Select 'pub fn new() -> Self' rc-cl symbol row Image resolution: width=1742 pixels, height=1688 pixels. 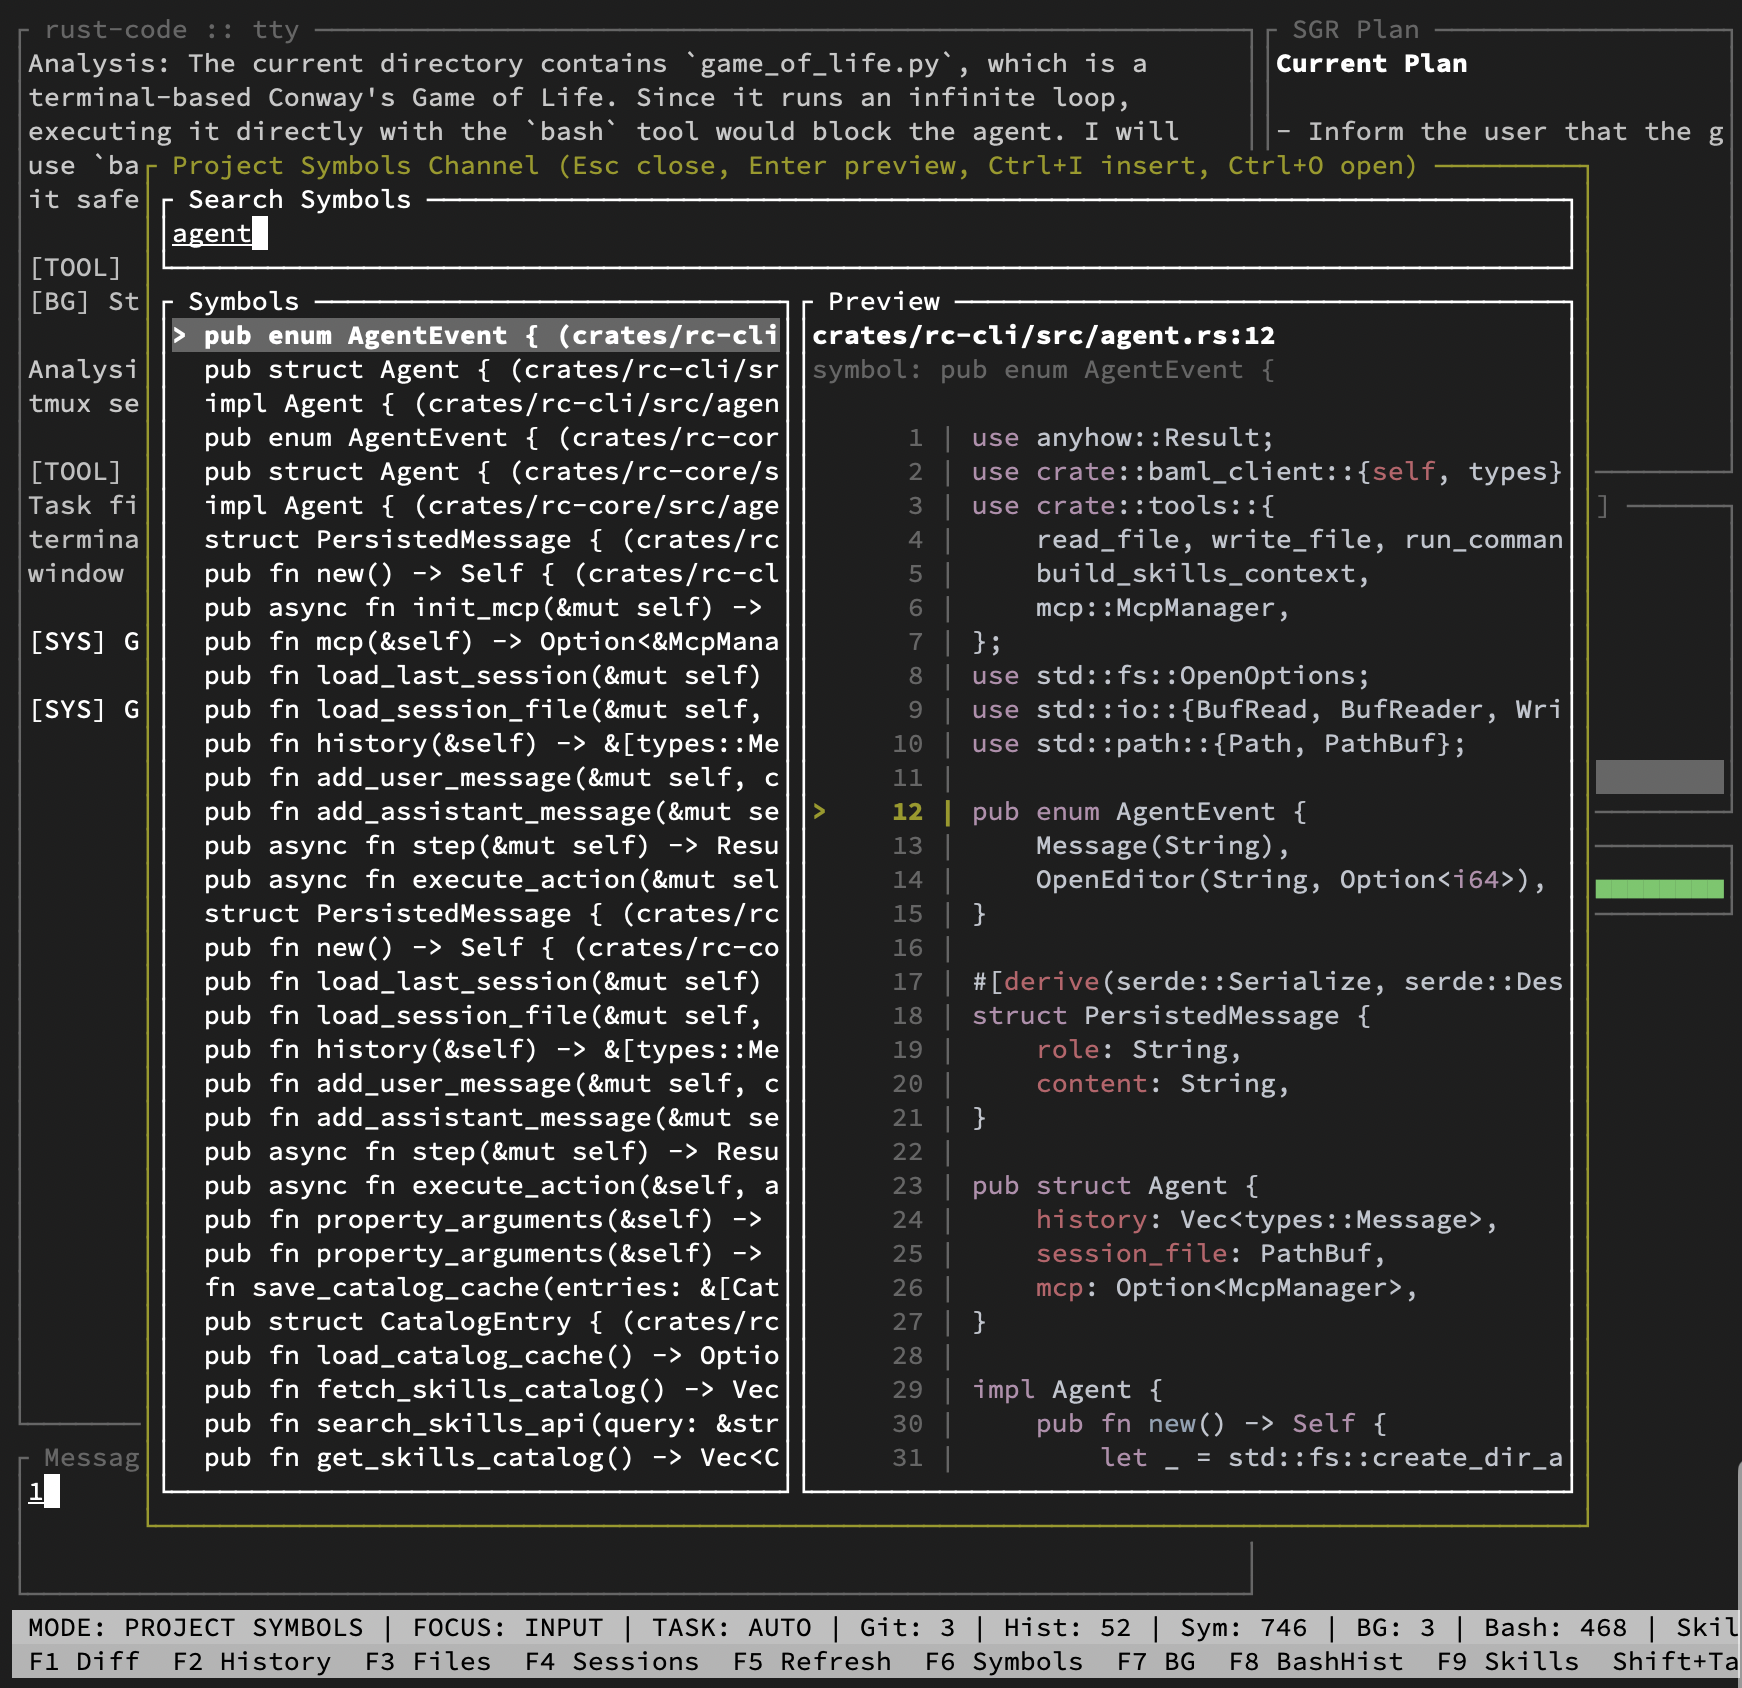click(x=476, y=574)
